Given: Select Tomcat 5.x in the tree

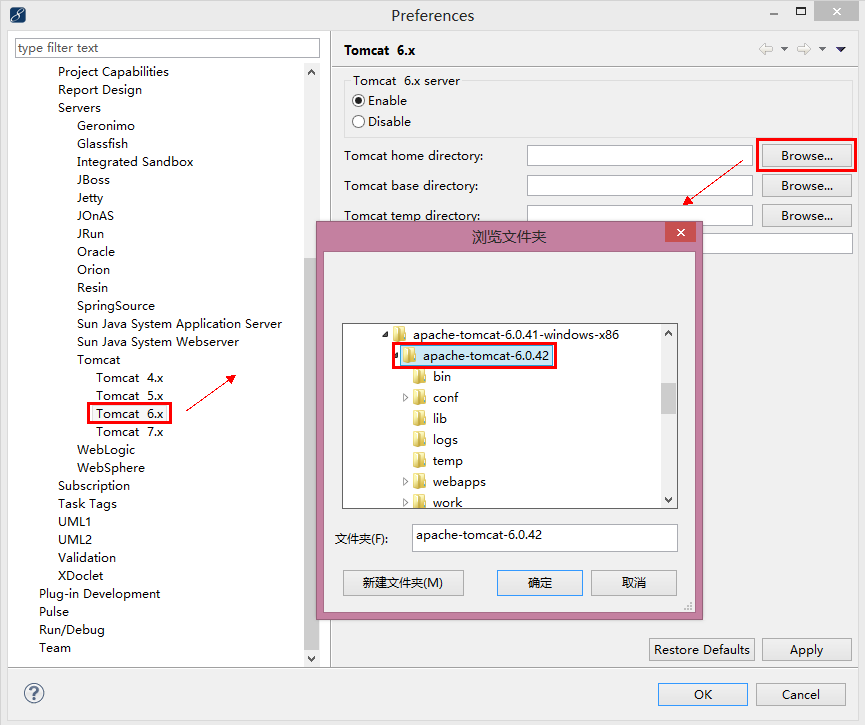Looking at the screenshot, I should 130,396.
